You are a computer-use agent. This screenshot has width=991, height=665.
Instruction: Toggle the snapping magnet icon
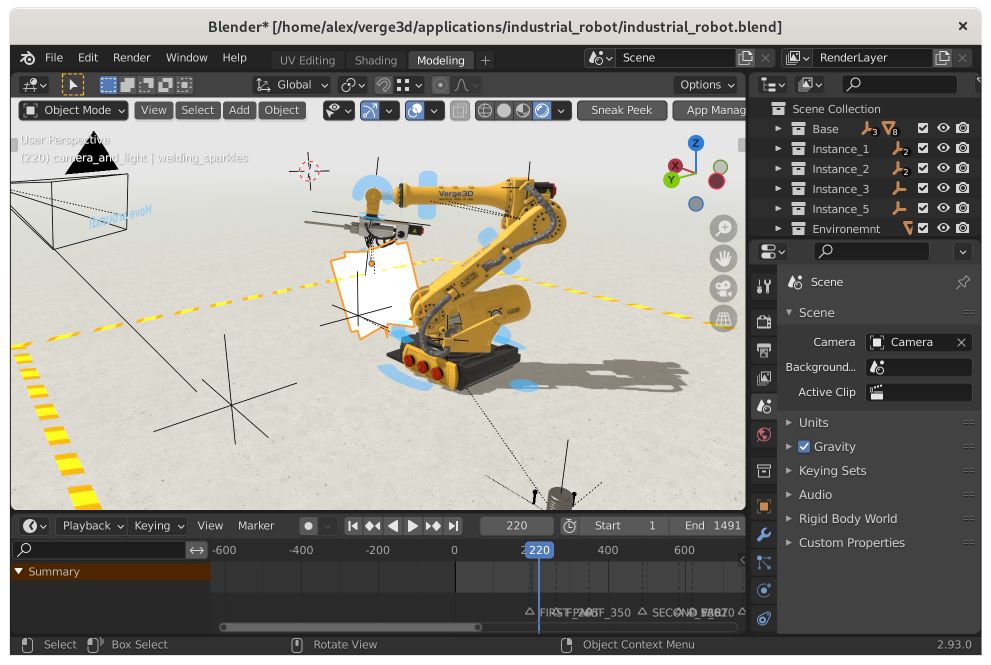383,85
